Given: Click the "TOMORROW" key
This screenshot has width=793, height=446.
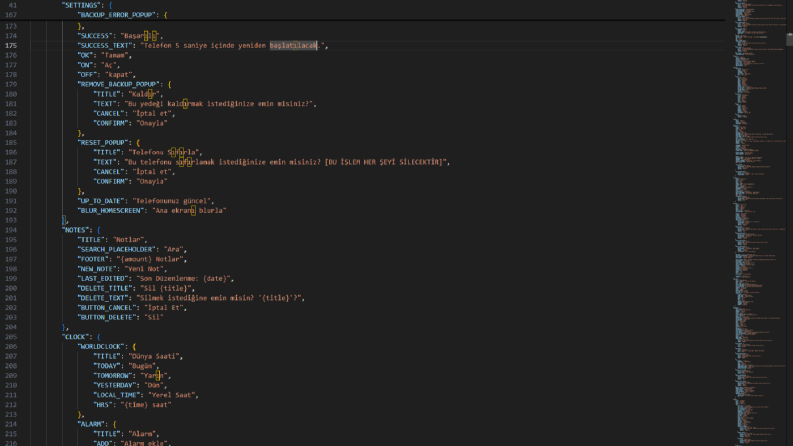Looking at the screenshot, I should click(113, 376).
